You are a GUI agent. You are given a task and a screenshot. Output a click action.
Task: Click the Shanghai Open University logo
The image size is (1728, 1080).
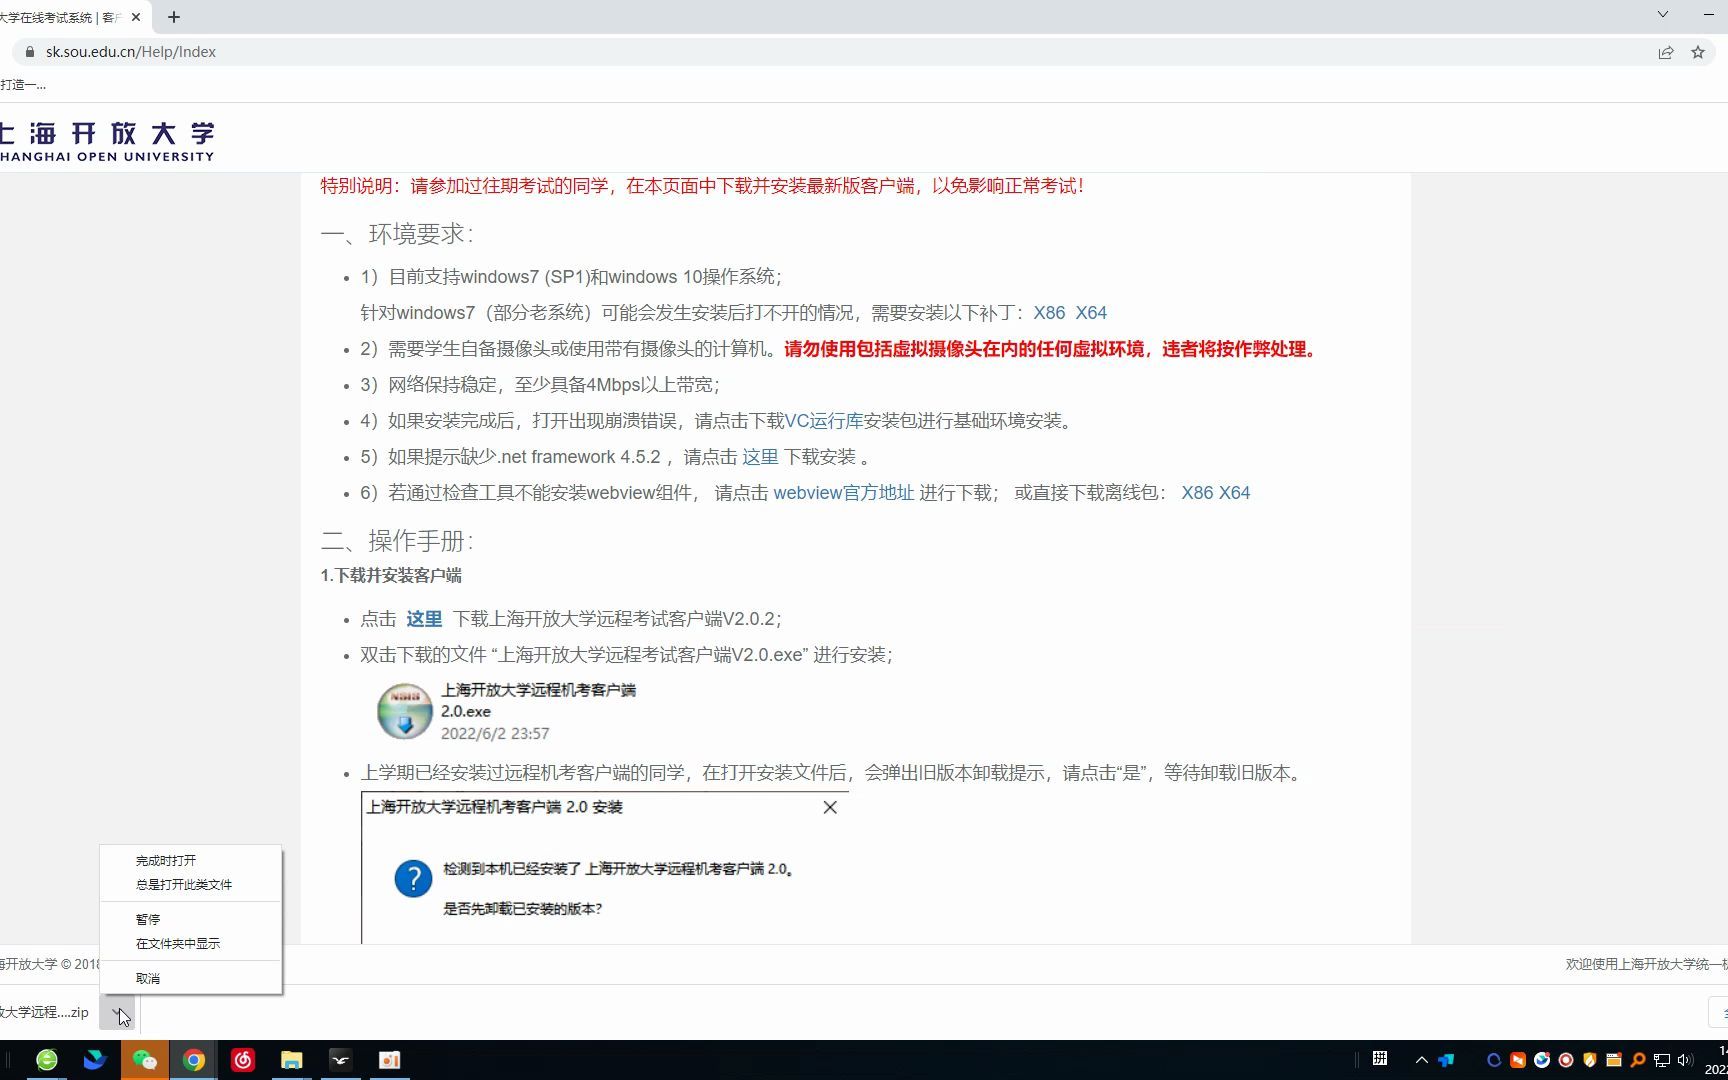point(107,141)
